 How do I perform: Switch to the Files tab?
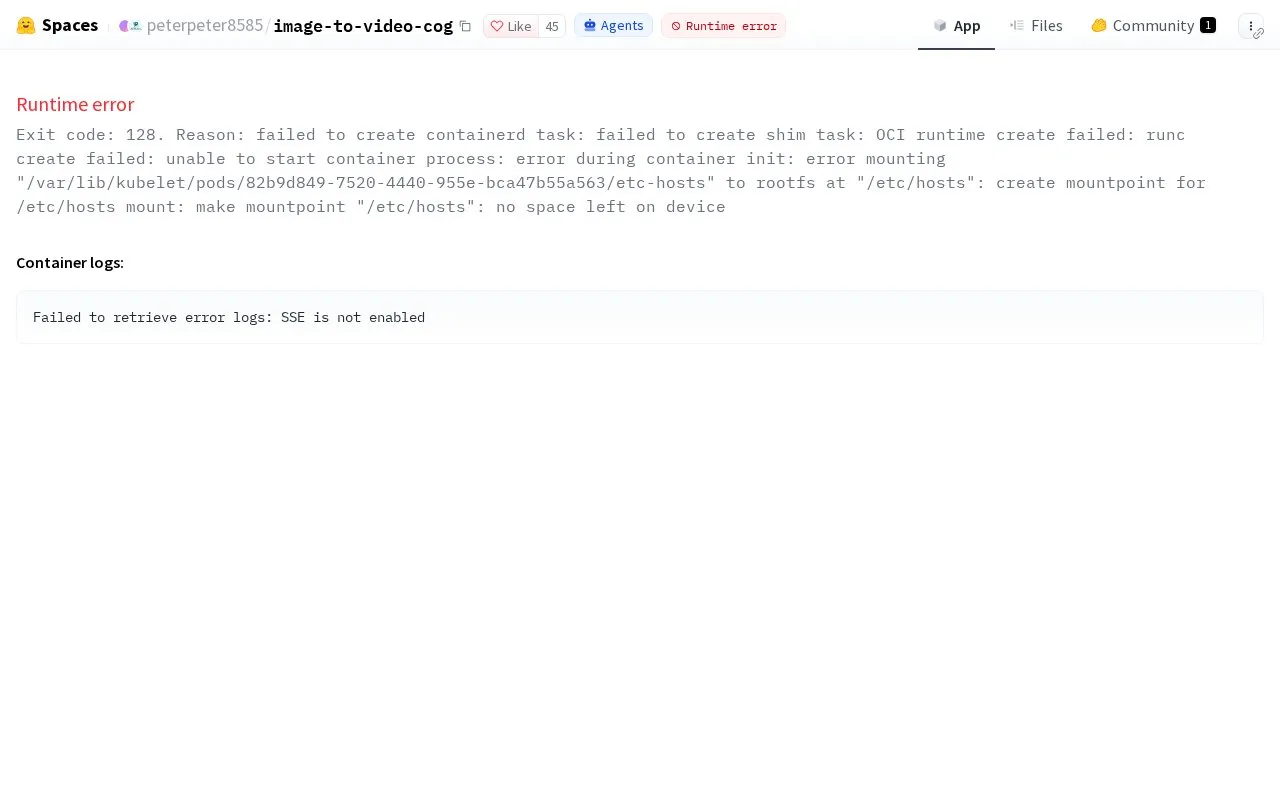tap(1036, 25)
